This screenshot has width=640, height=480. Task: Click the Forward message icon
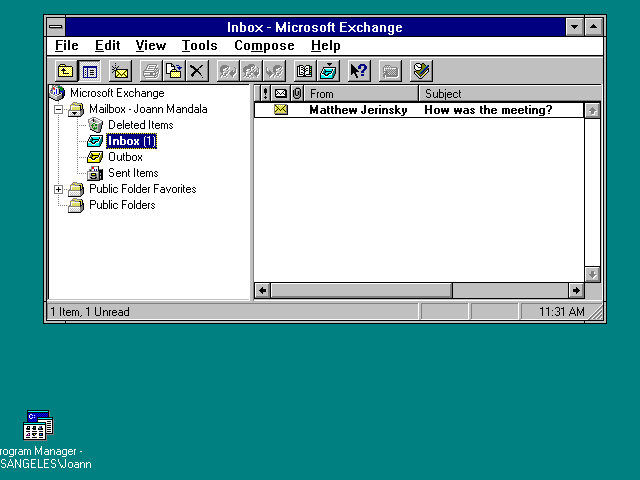(x=274, y=71)
